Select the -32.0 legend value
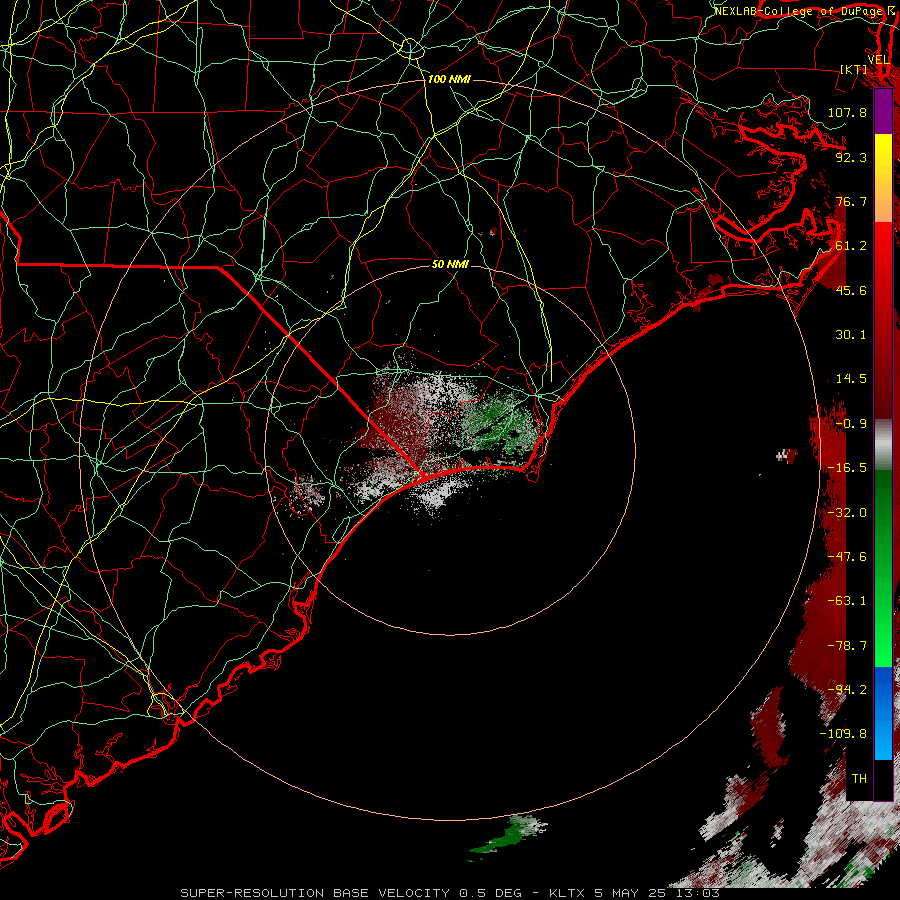 tap(847, 513)
